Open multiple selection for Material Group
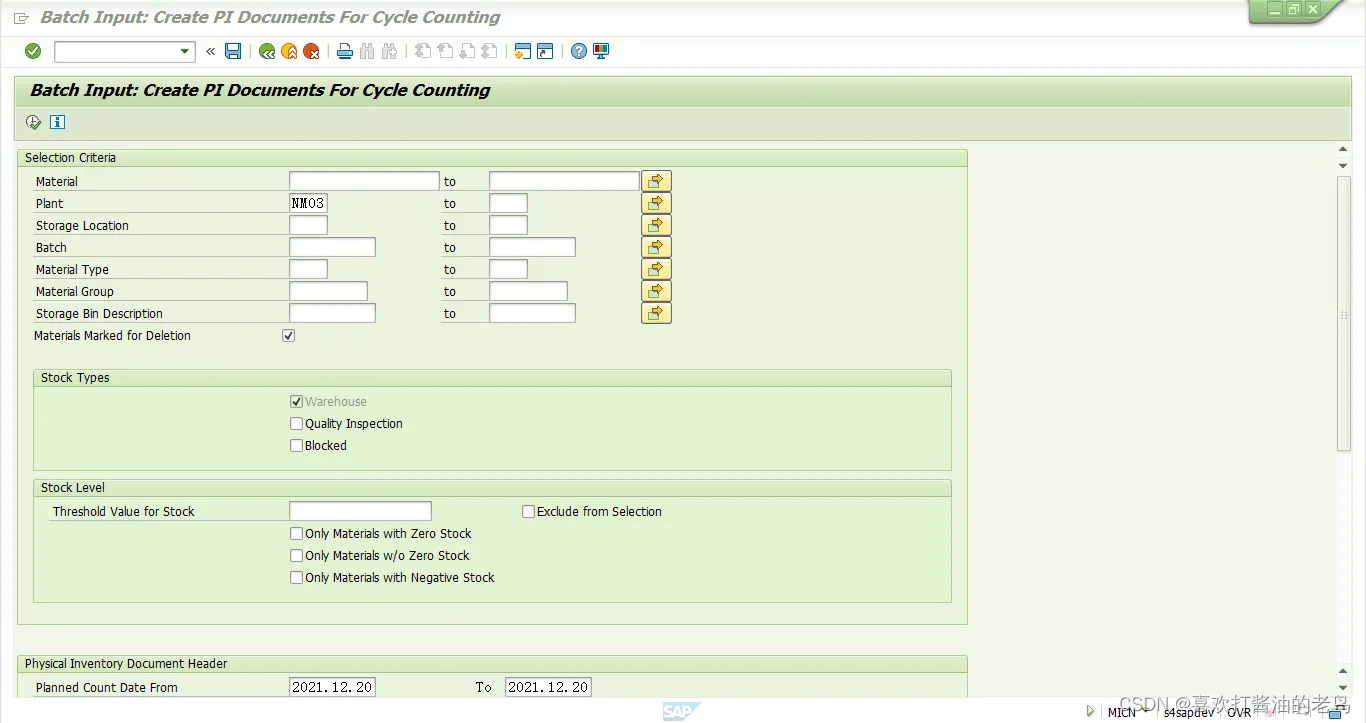This screenshot has width=1366, height=723. coord(656,291)
